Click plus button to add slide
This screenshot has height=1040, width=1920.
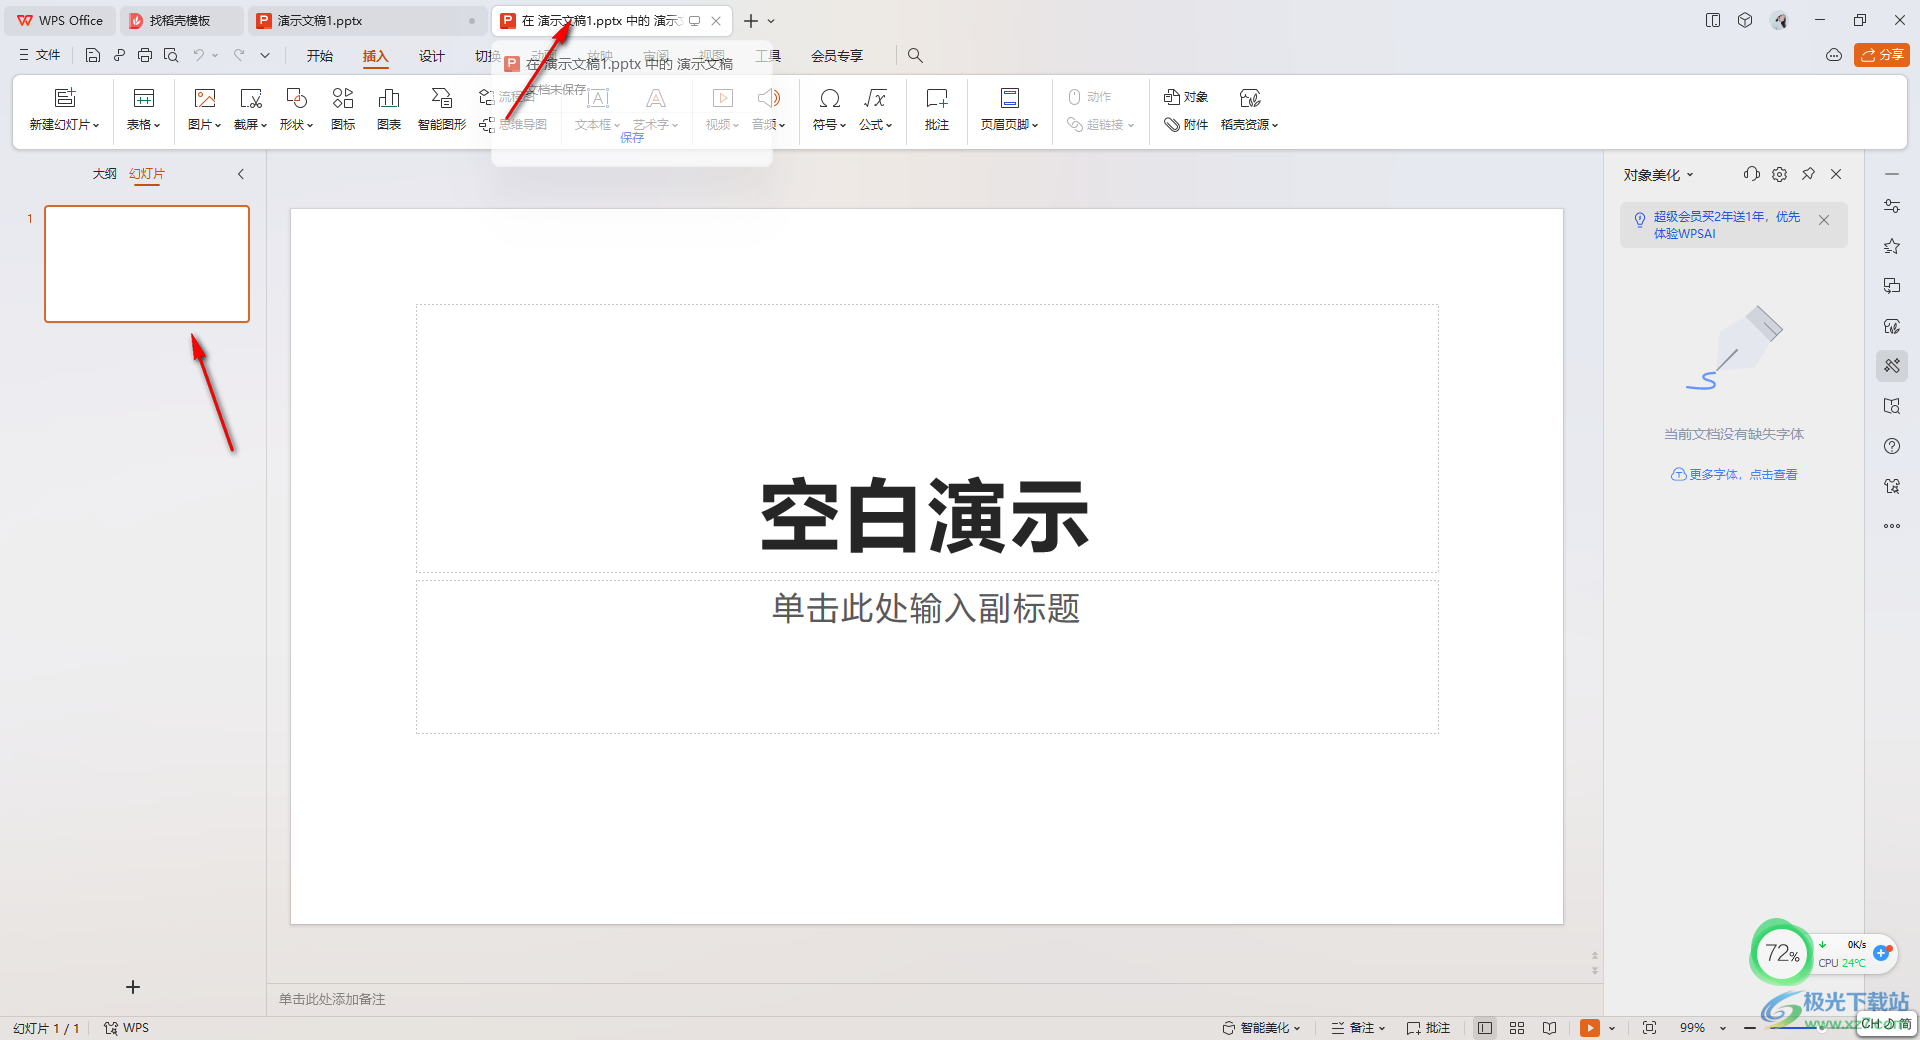(x=133, y=987)
